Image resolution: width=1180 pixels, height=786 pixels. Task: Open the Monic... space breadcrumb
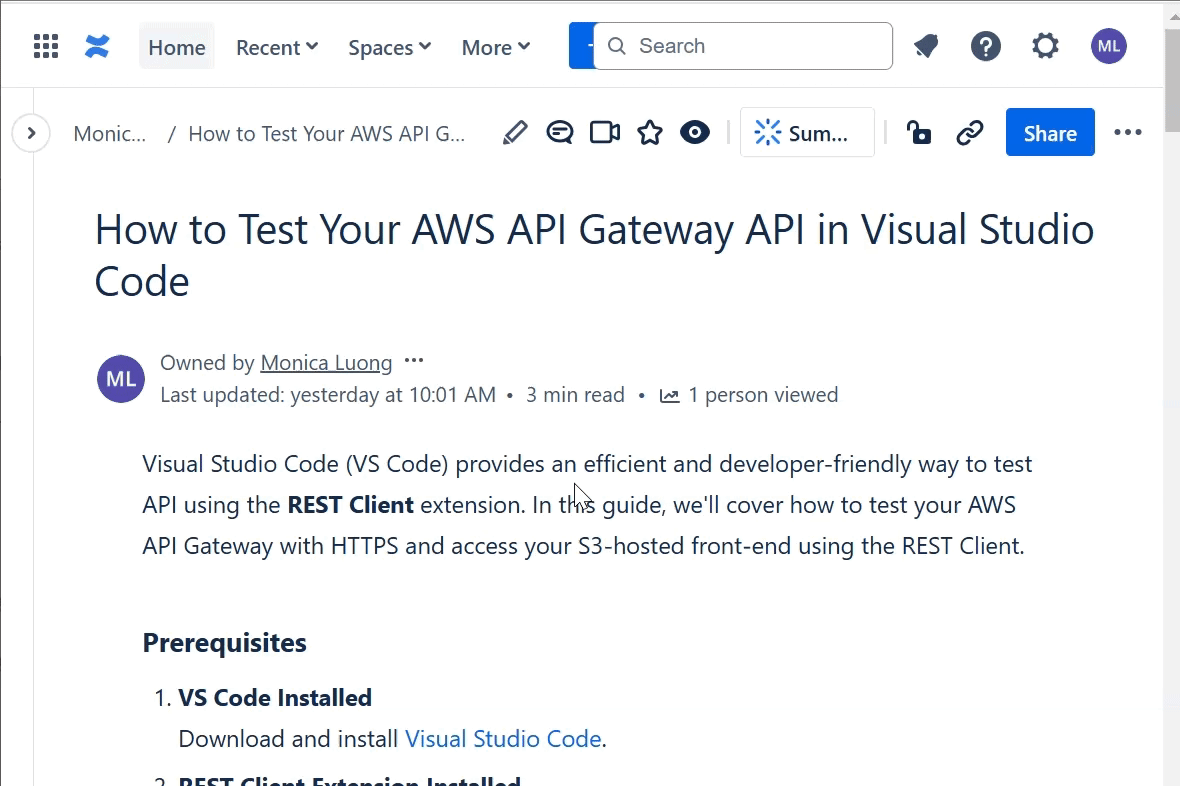tap(110, 134)
